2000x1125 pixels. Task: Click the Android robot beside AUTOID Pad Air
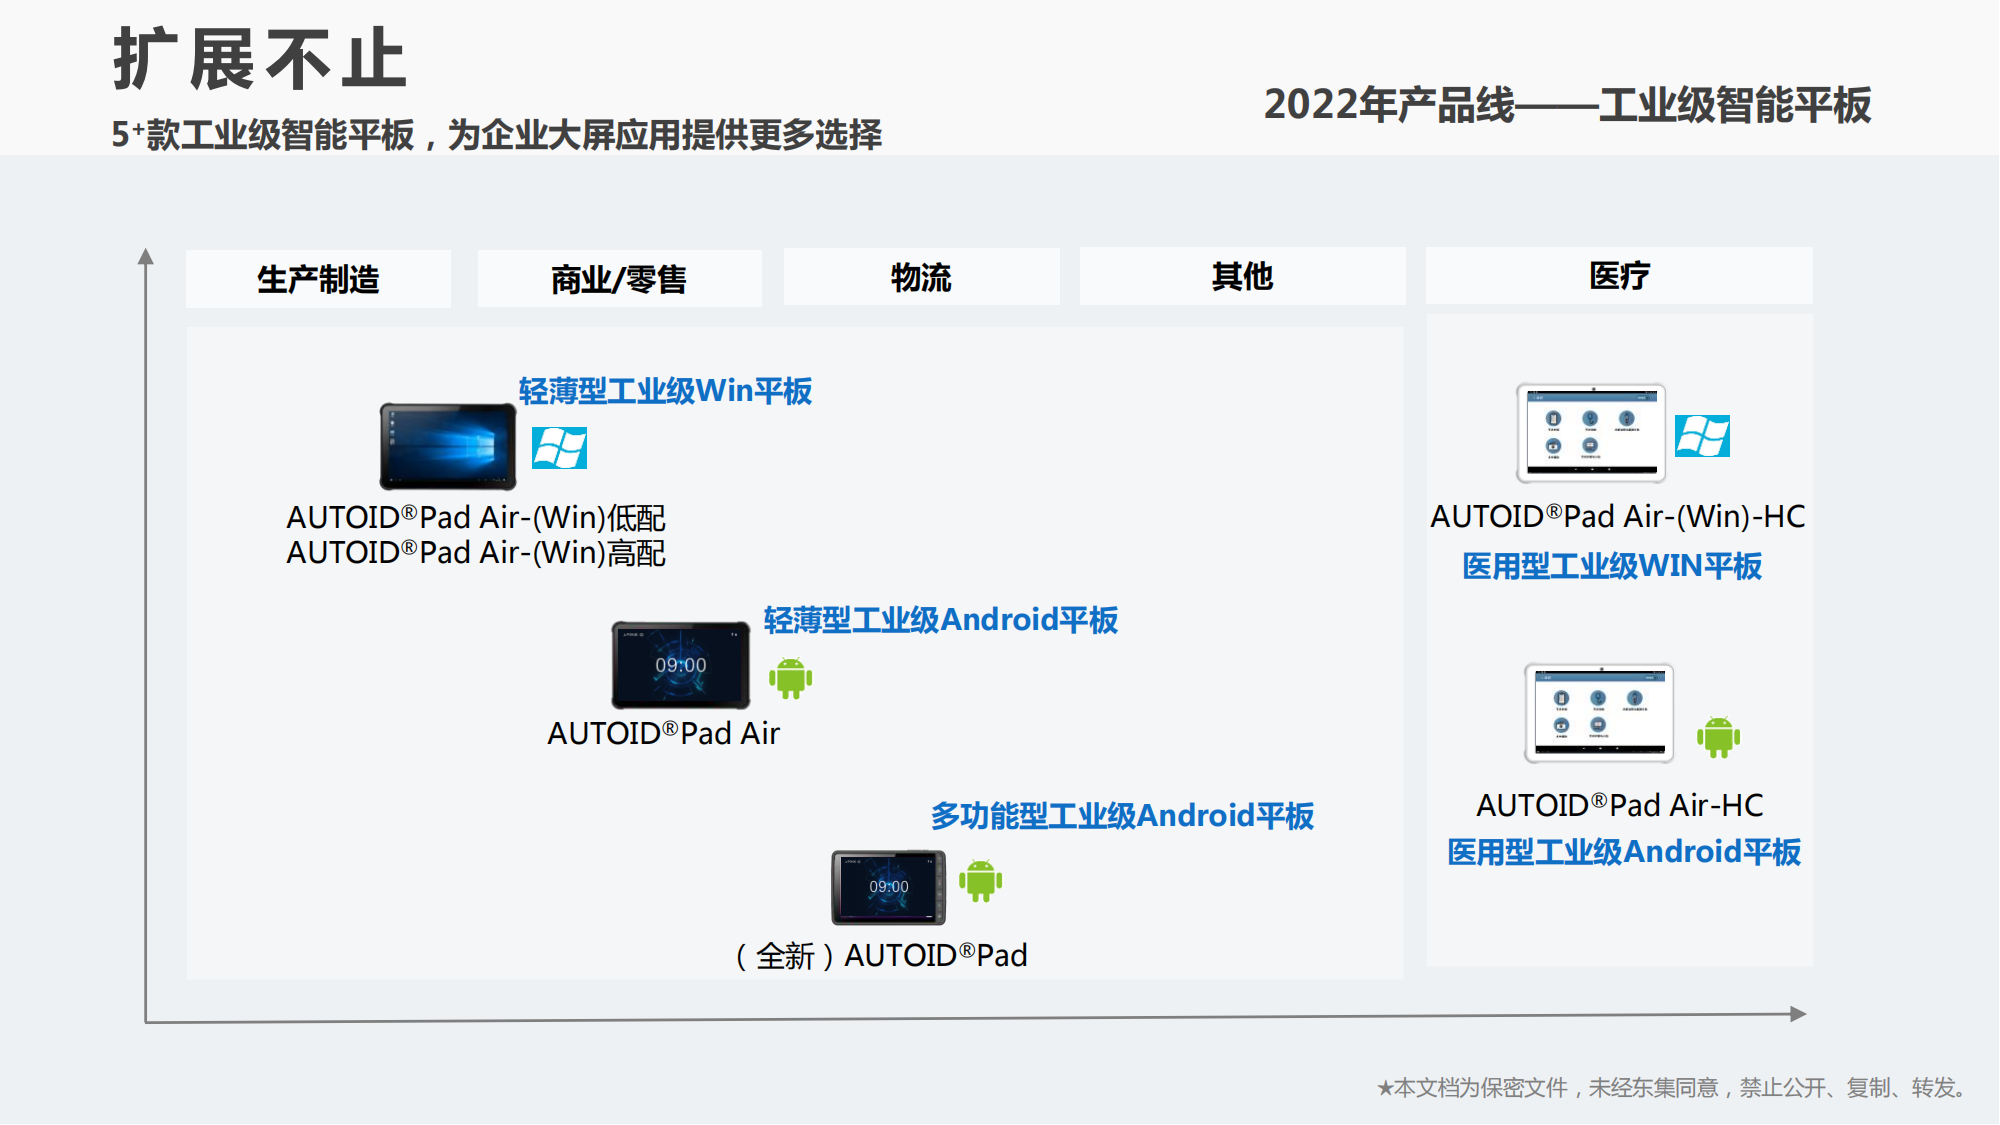791,678
